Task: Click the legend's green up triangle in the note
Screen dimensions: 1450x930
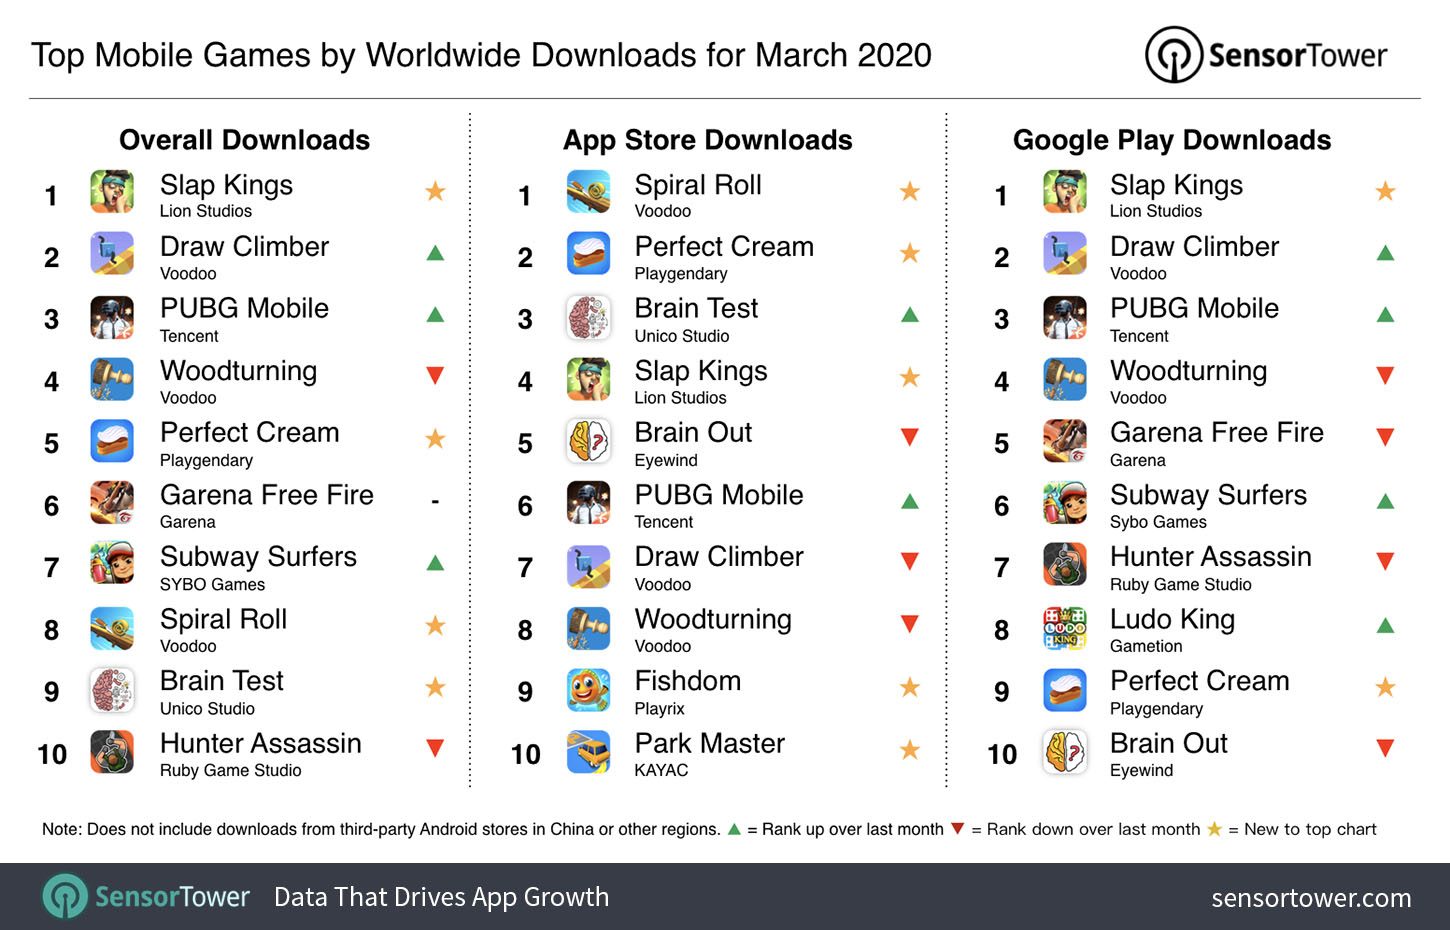Action: click(734, 828)
